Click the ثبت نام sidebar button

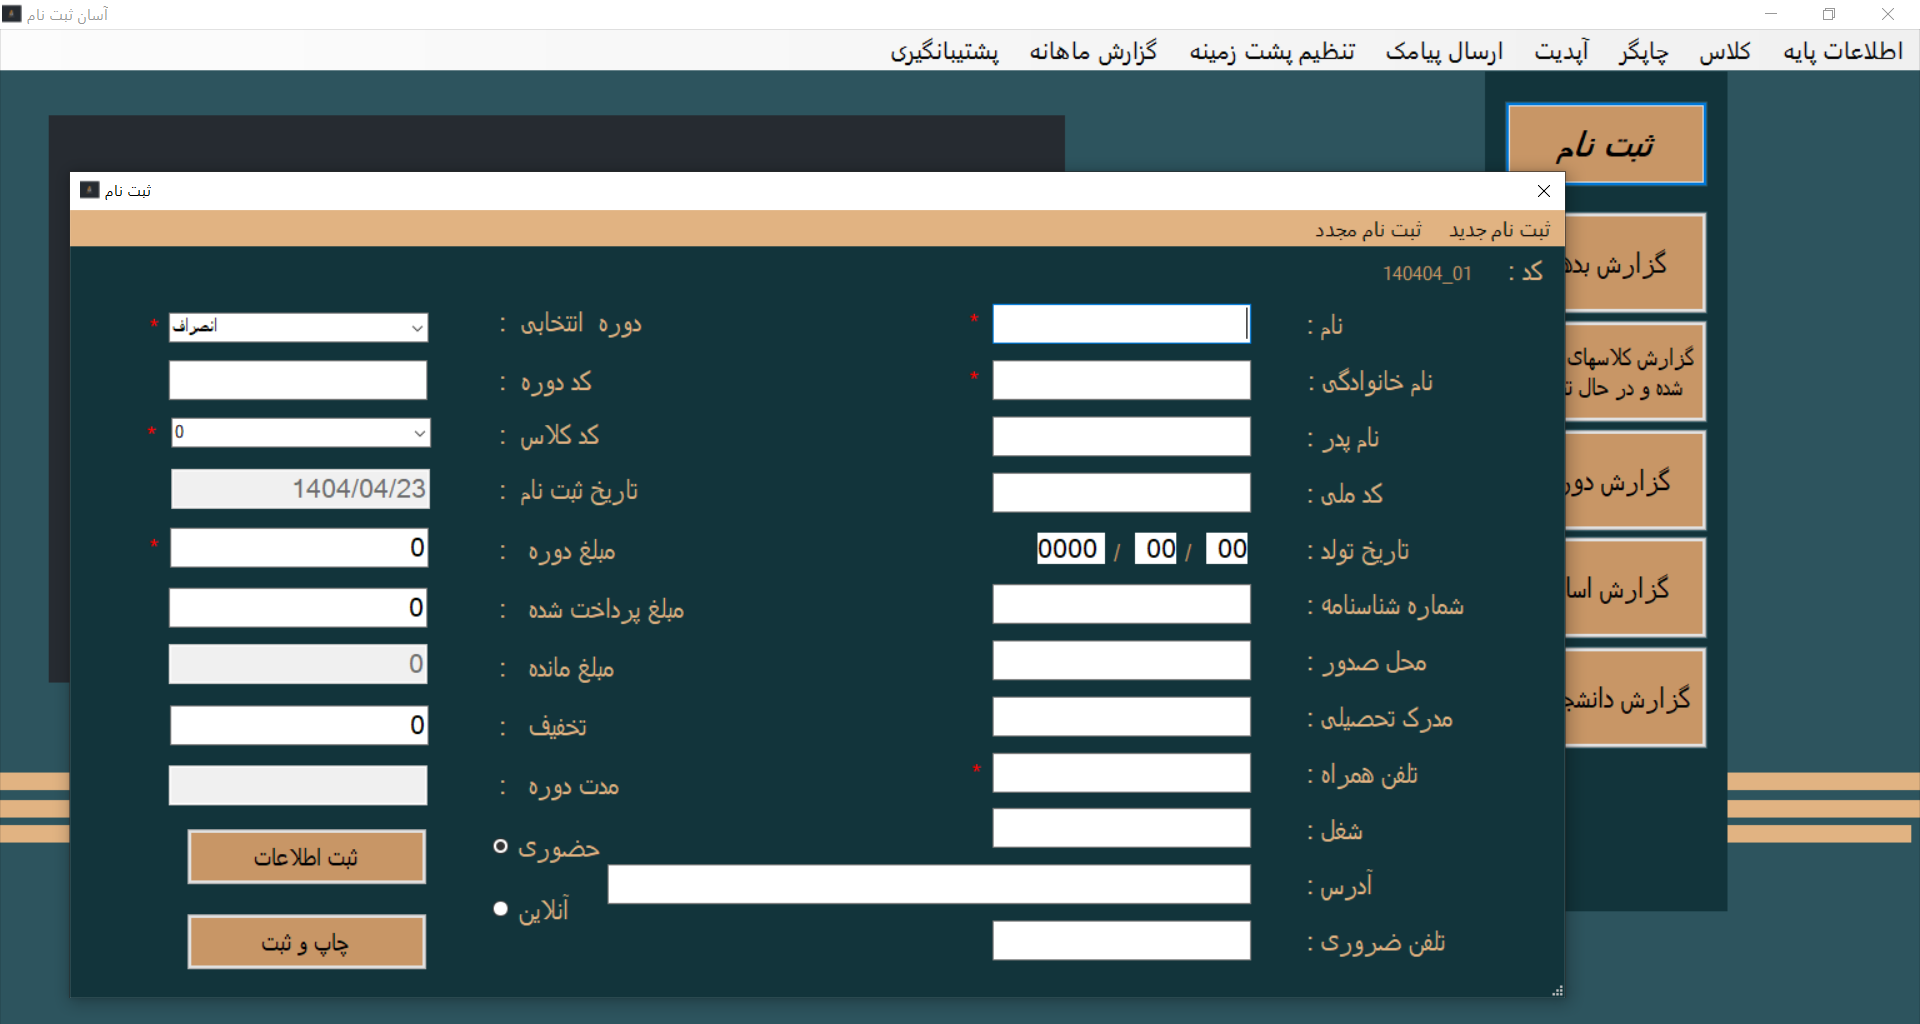(x=1606, y=144)
